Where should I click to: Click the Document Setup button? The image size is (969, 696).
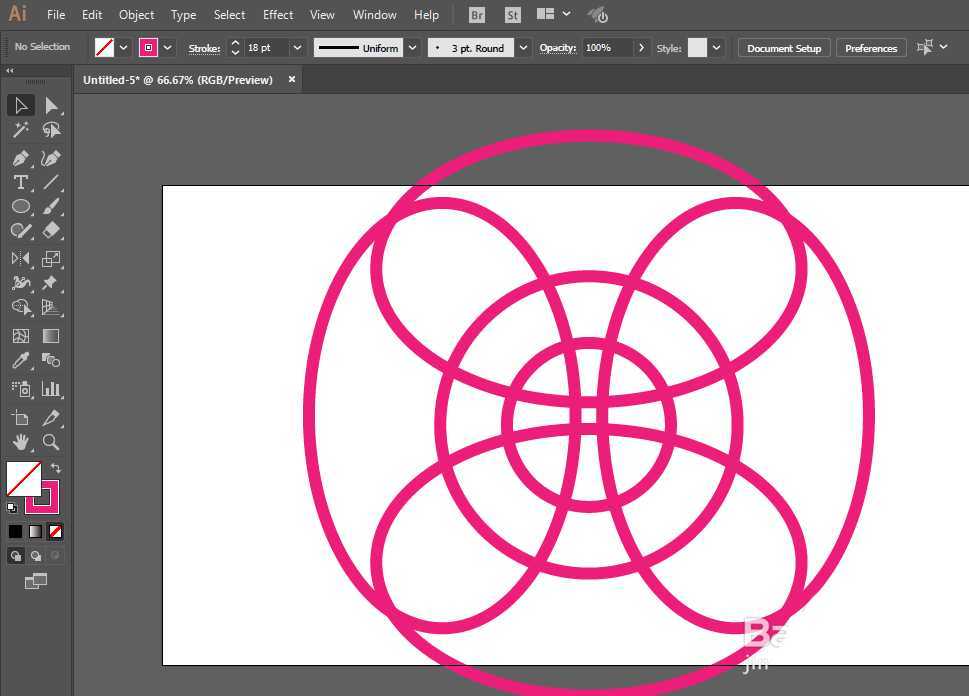point(783,48)
